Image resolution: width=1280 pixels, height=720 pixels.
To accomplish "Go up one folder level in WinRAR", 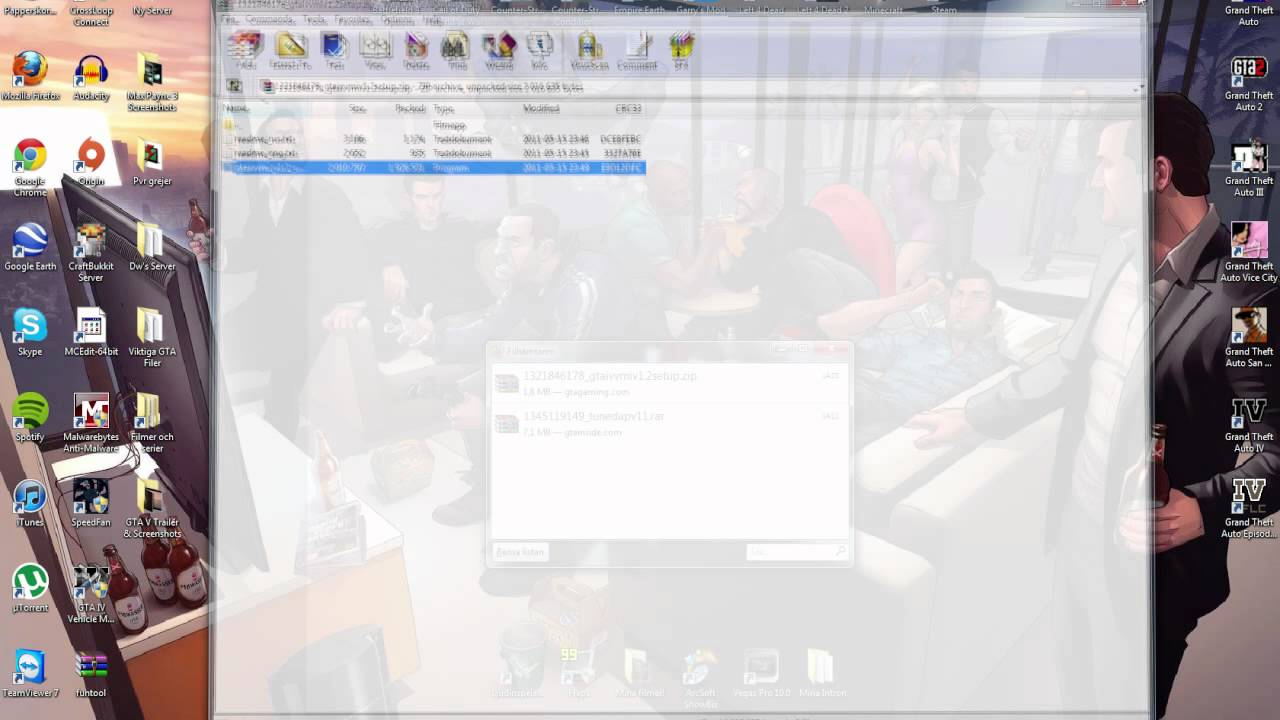I will coord(234,87).
